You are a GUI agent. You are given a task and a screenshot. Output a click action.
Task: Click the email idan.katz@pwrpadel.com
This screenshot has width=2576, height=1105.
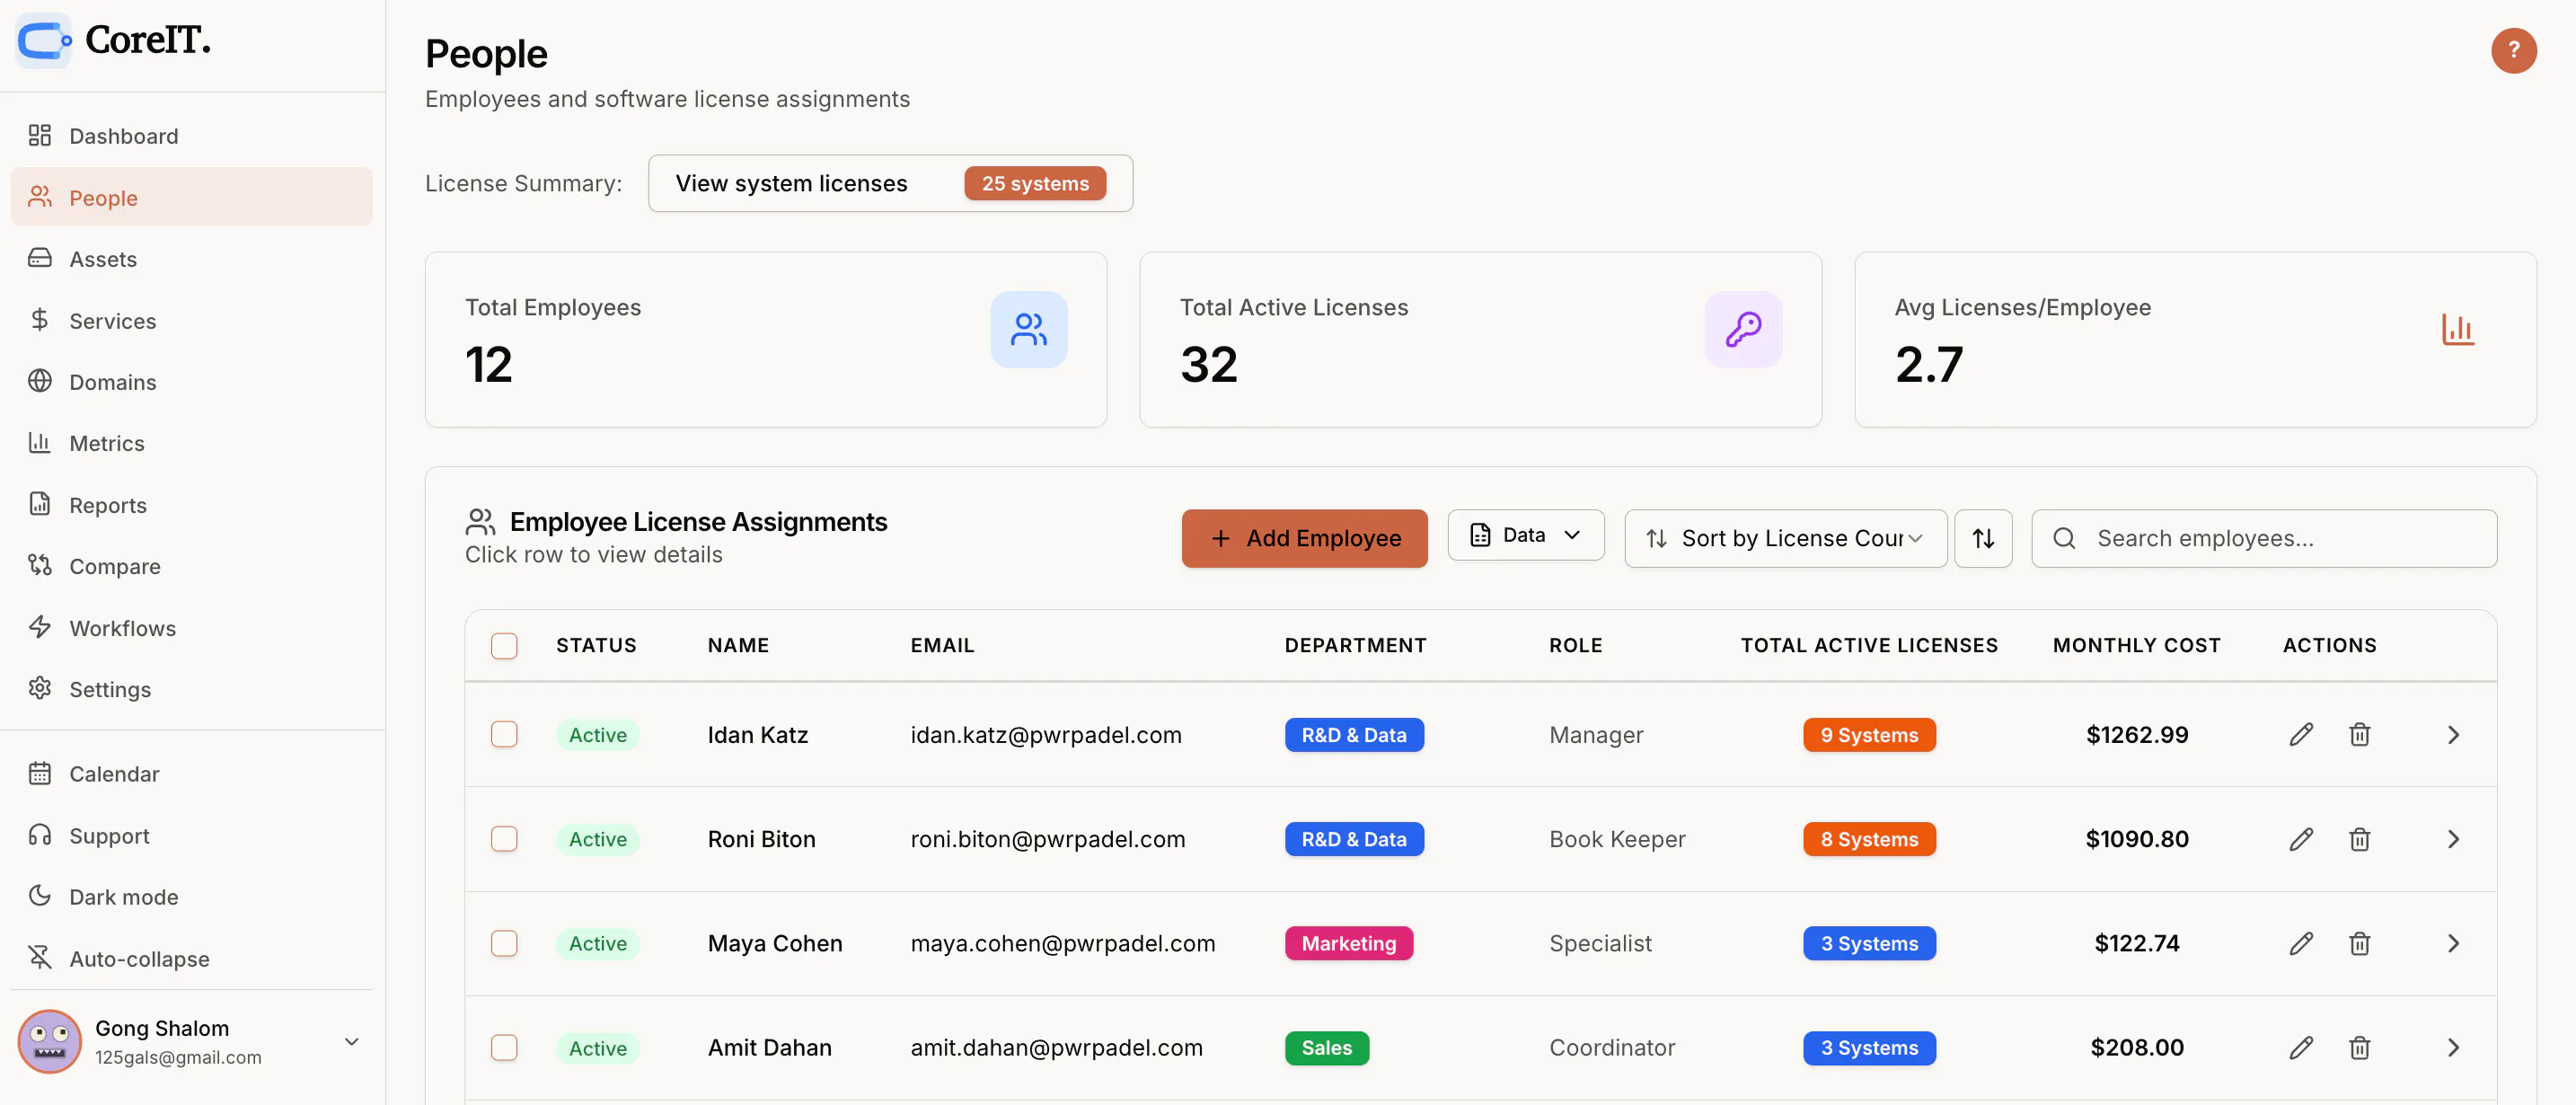tap(1045, 734)
